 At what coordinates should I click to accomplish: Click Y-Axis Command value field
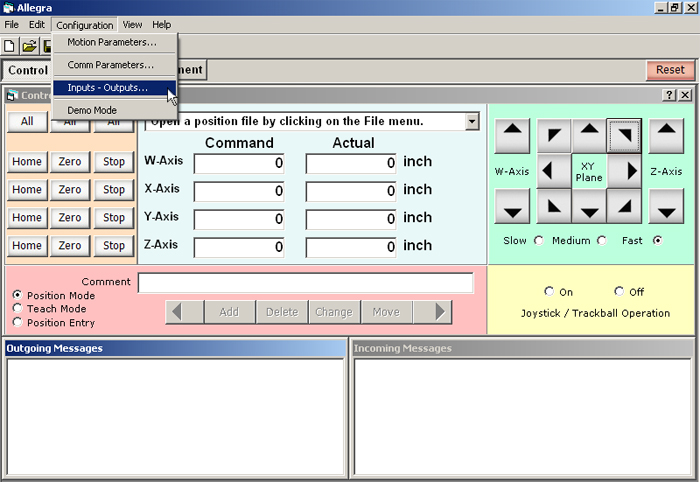(x=239, y=219)
